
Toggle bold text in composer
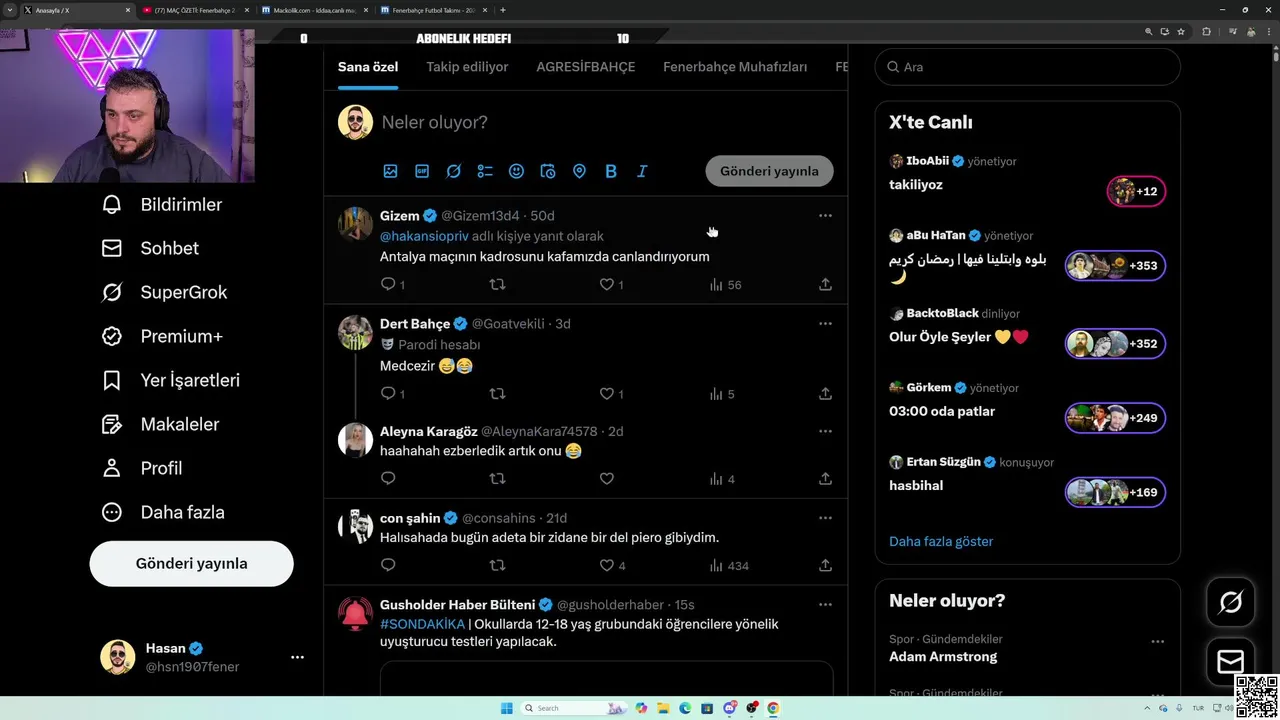tap(611, 171)
